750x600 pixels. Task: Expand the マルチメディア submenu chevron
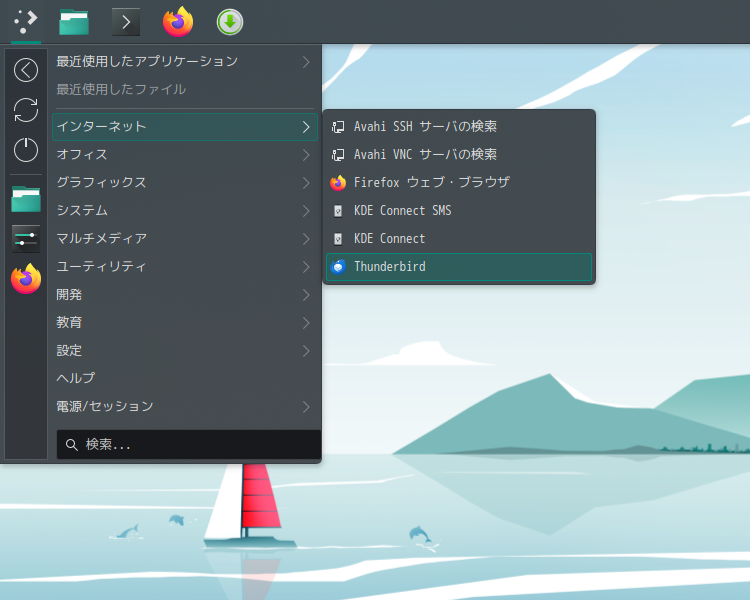(x=306, y=239)
